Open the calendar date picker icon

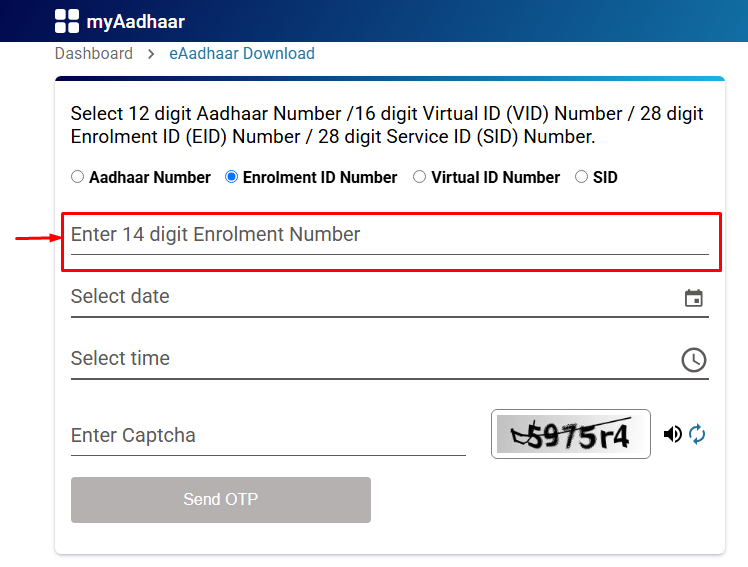694,298
